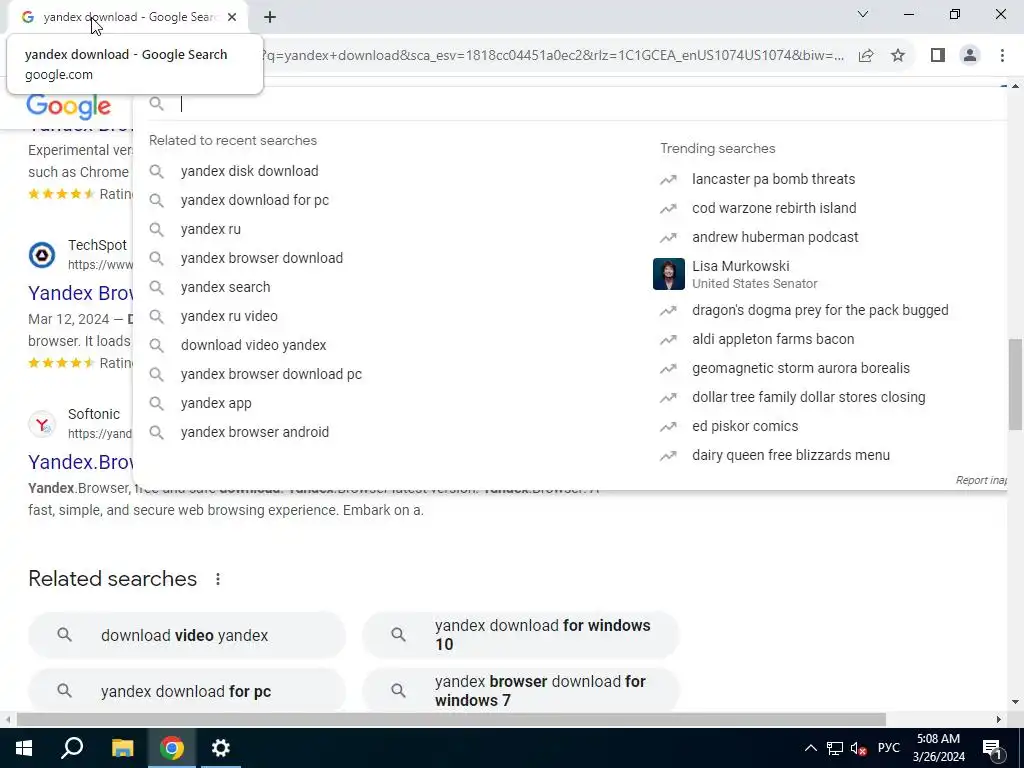Click related chip yandex download for windows 10
The width and height of the screenshot is (1024, 768).
[x=520, y=635]
